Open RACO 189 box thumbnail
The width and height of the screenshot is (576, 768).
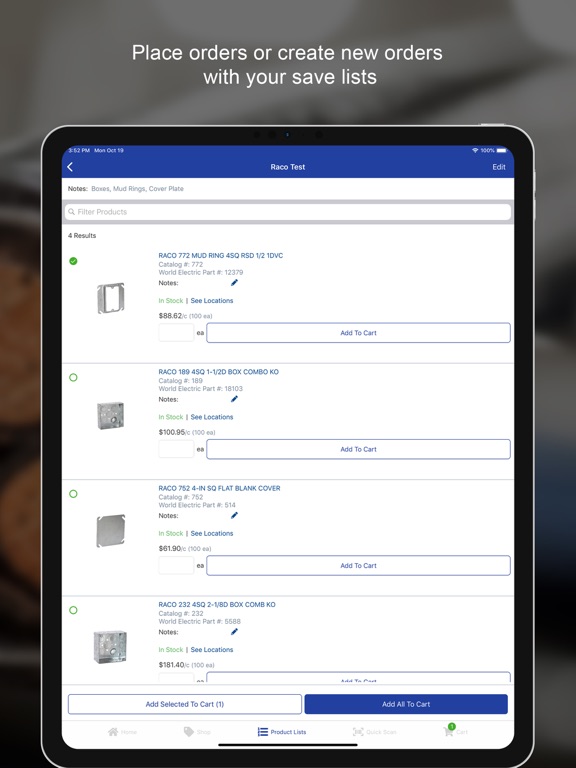click(111, 415)
